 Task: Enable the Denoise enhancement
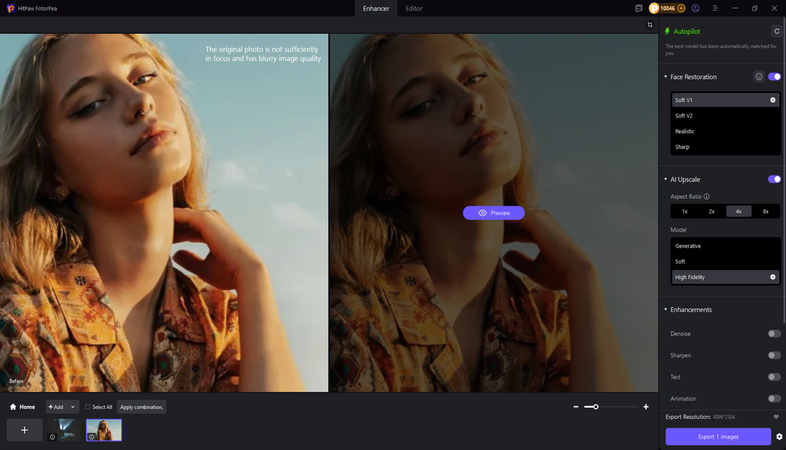coord(774,334)
